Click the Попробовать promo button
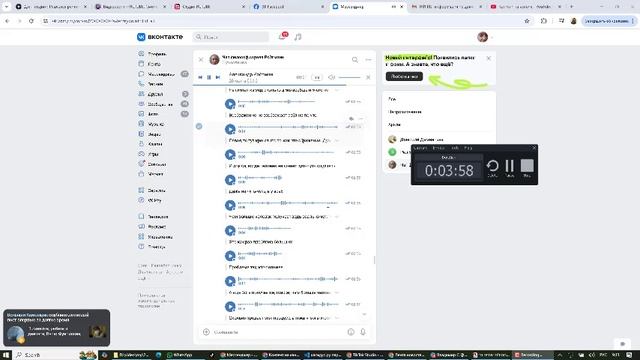The height and width of the screenshot is (360, 640). pyautogui.click(x=404, y=76)
